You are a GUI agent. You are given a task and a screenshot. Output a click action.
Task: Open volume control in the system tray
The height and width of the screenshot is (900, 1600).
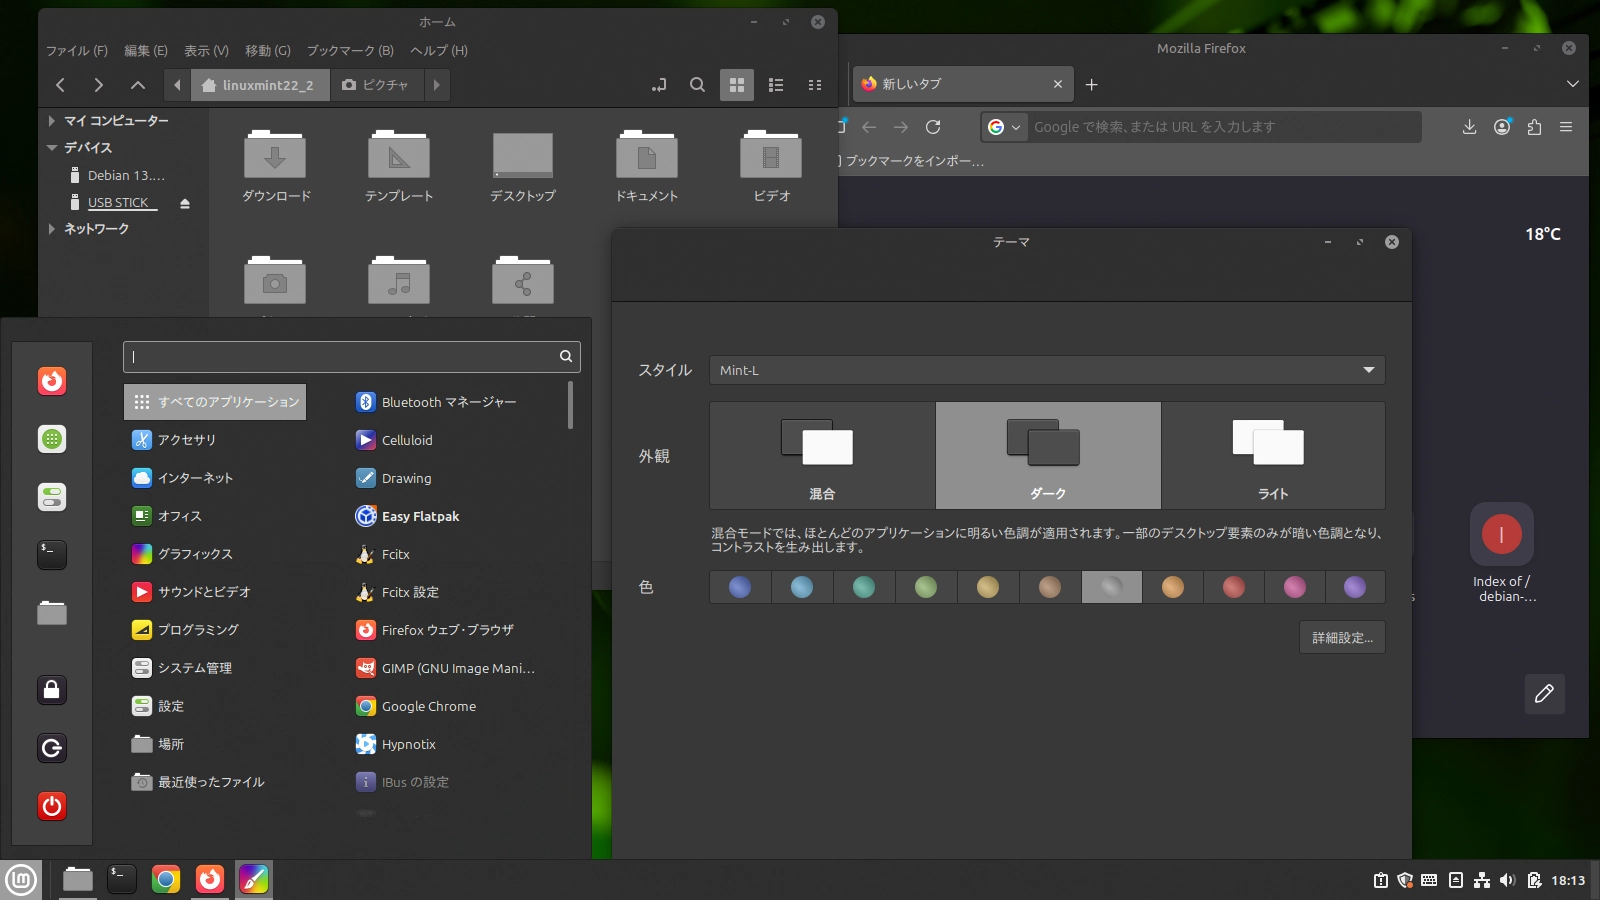tap(1508, 880)
